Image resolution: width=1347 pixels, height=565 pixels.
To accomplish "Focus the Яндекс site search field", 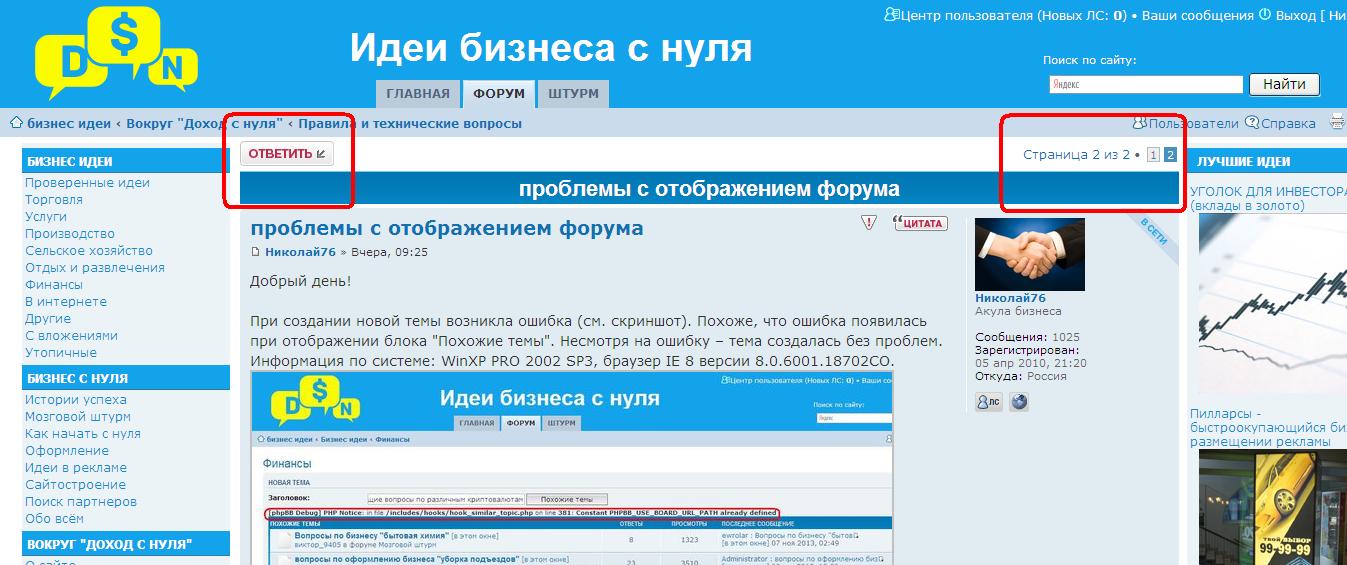I will point(1145,85).
